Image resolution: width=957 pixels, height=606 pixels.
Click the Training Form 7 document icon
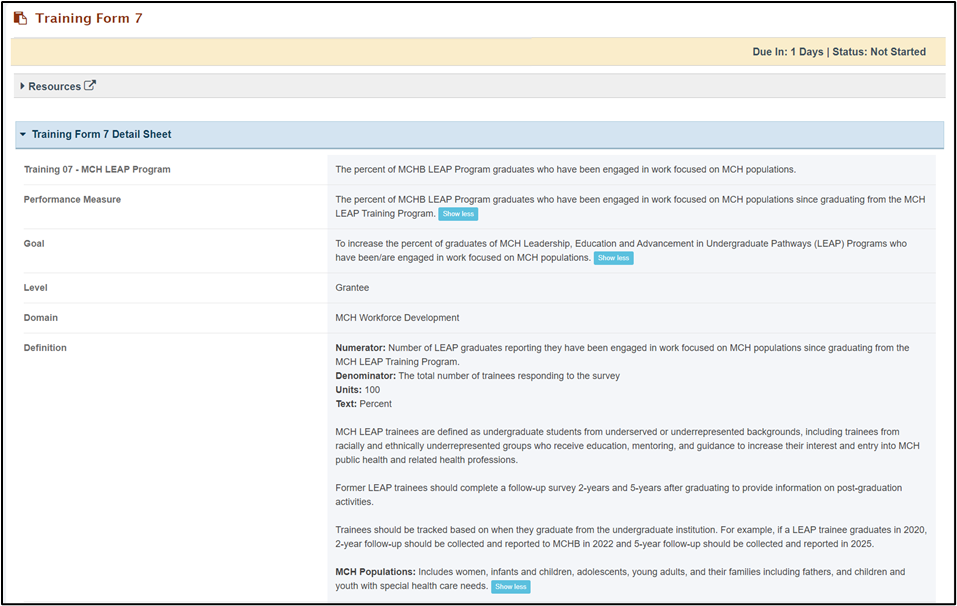click(x=20, y=18)
